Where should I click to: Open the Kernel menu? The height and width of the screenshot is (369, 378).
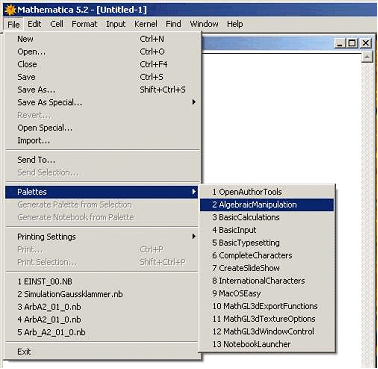pyautogui.click(x=146, y=24)
